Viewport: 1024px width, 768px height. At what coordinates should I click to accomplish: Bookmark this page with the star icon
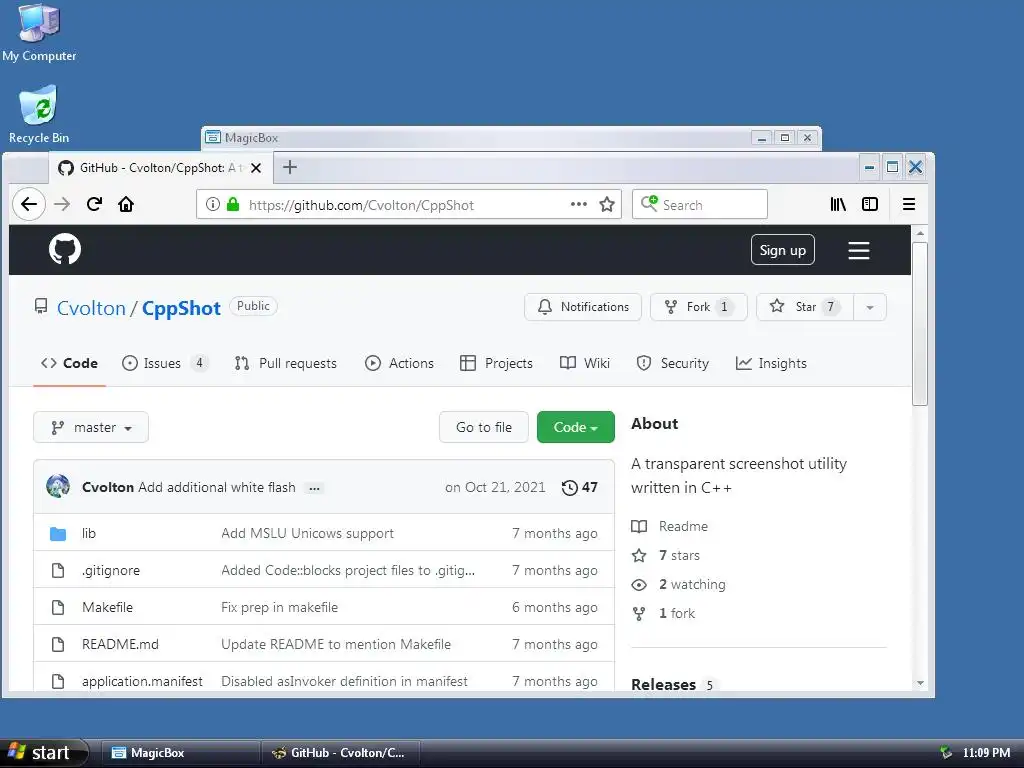click(607, 204)
